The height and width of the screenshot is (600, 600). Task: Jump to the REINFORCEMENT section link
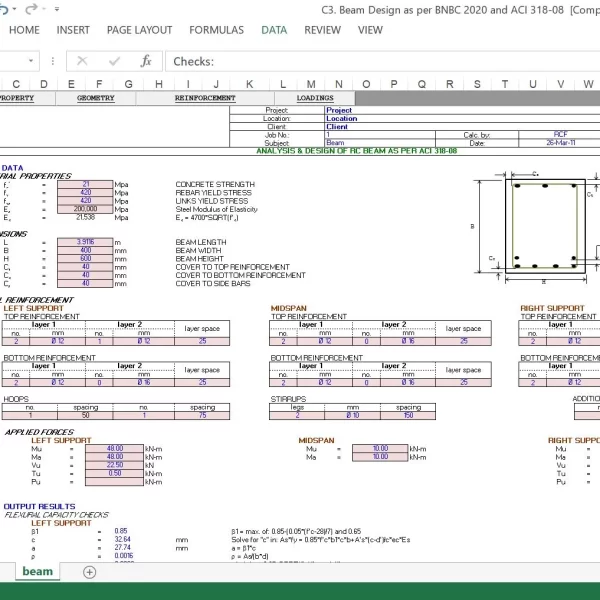point(205,98)
